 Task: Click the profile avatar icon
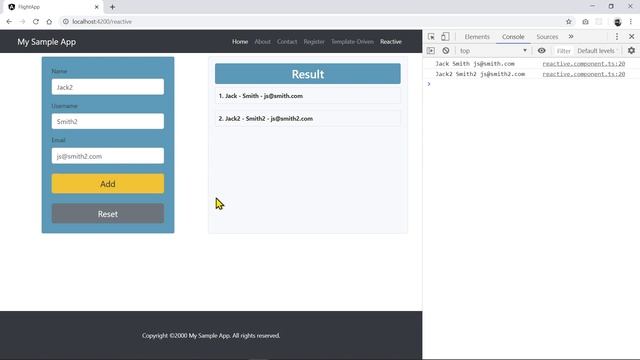coord(618,22)
